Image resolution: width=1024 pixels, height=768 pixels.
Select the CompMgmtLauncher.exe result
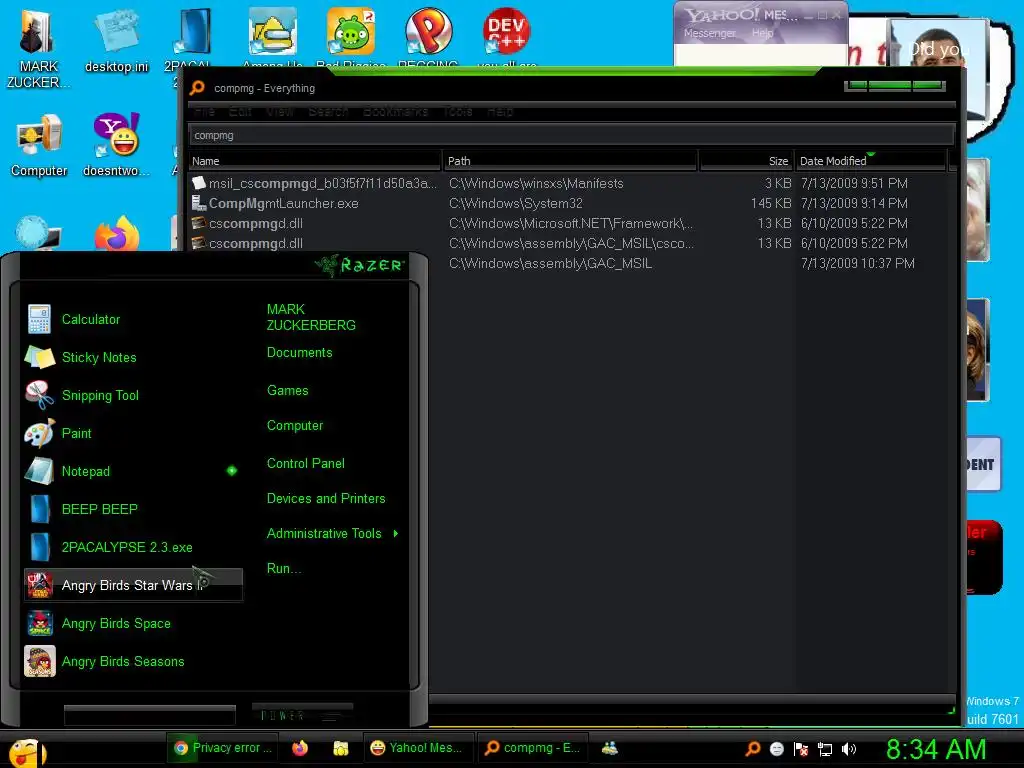(x=283, y=203)
